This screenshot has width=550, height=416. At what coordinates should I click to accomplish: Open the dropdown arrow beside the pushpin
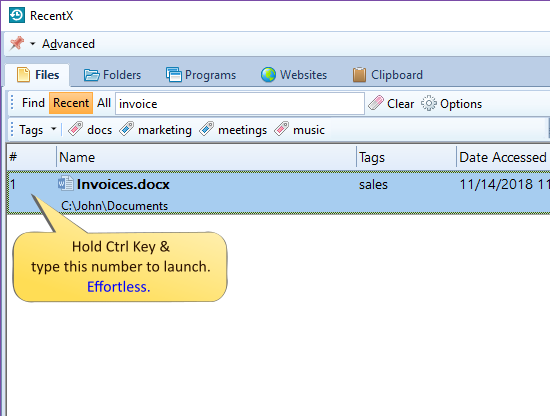click(33, 44)
